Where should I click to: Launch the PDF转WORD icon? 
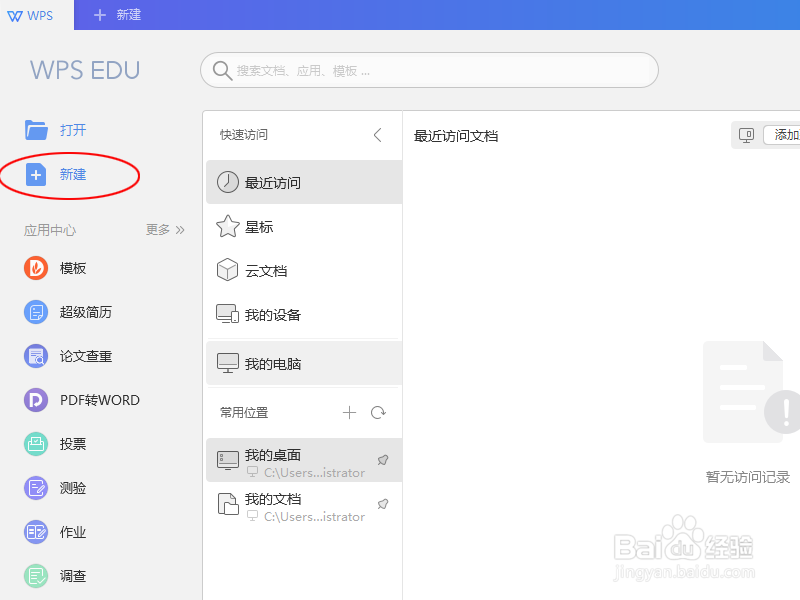[36, 400]
